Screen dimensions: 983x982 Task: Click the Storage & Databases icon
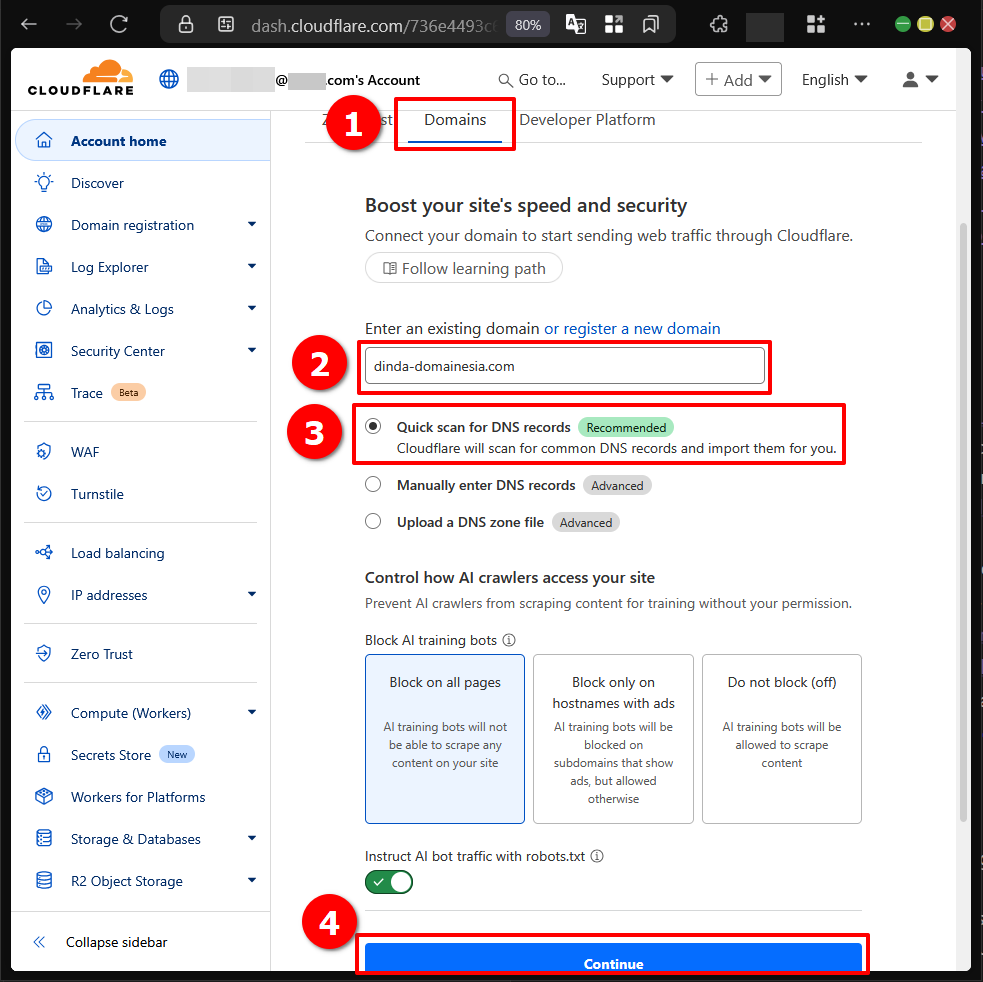point(44,838)
